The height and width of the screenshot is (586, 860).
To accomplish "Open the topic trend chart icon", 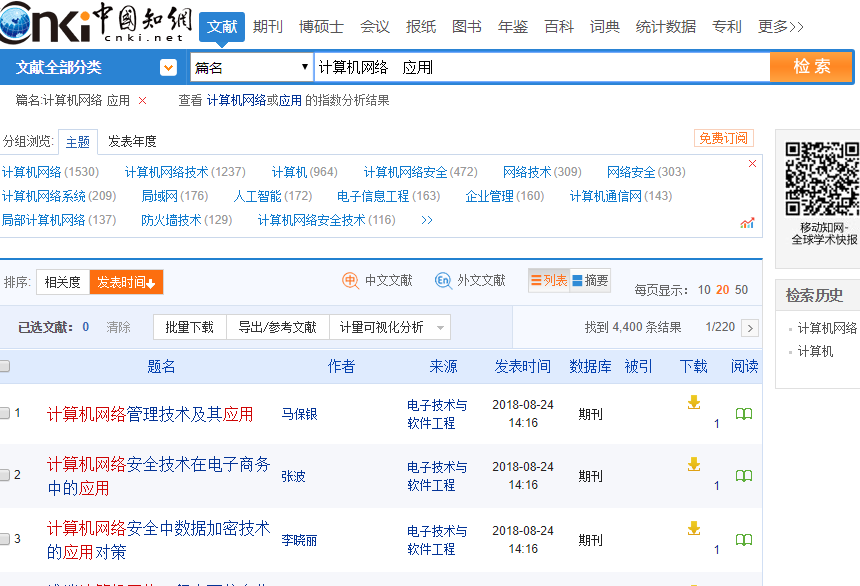I will click(x=747, y=223).
